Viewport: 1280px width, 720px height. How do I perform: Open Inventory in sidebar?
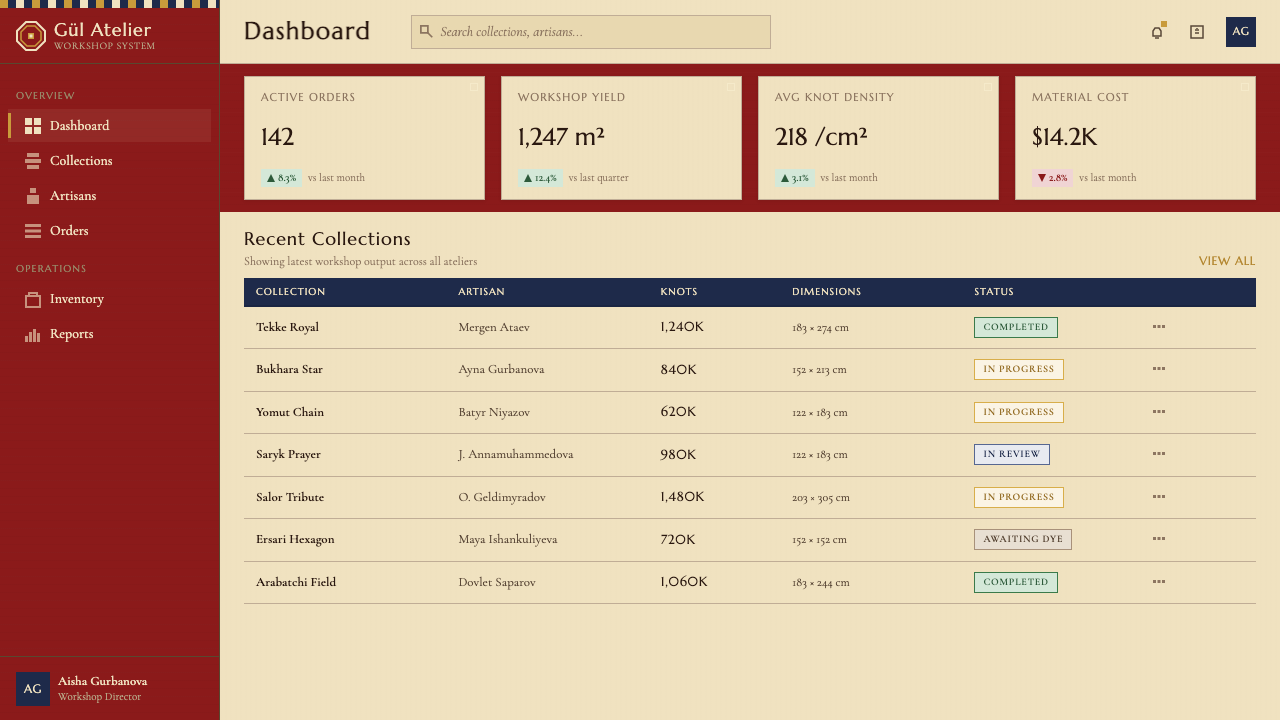click(x=110, y=299)
